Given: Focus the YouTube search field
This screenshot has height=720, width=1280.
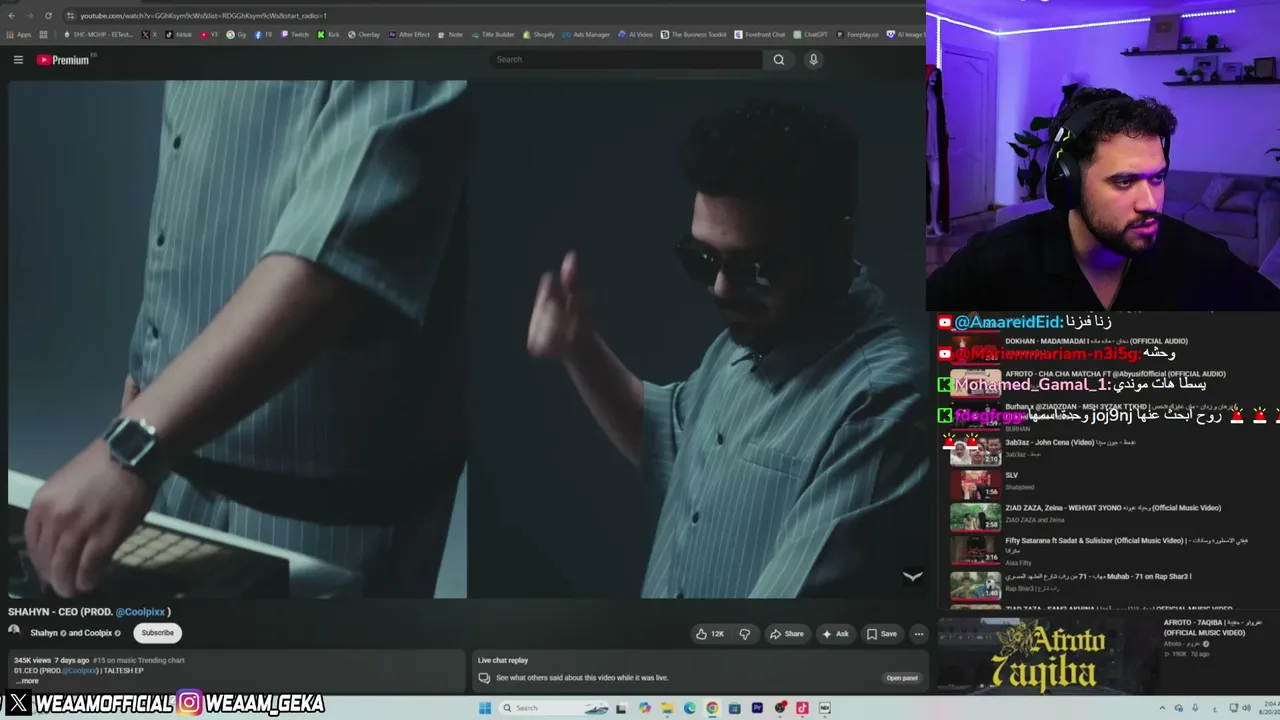Looking at the screenshot, I should [x=627, y=60].
